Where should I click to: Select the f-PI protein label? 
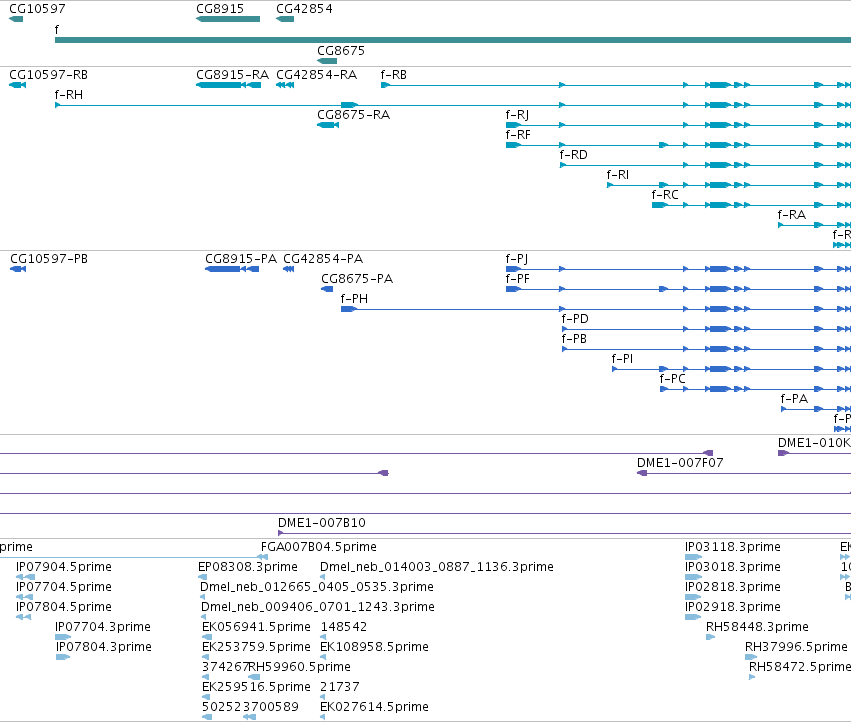click(x=623, y=359)
